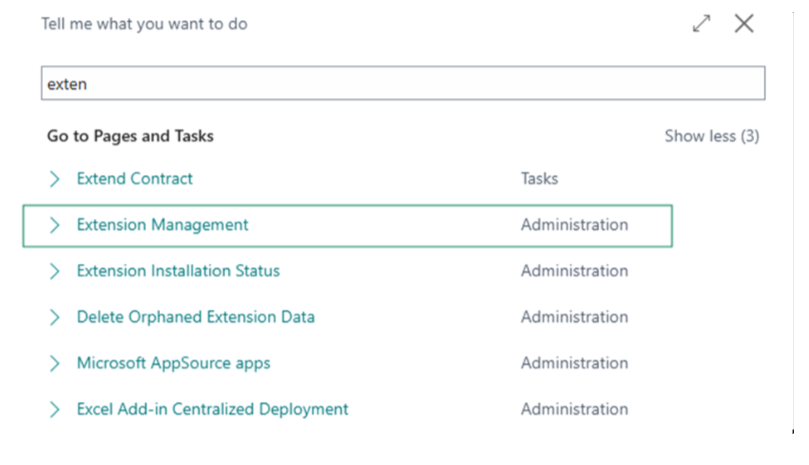
Task: Open Microsoft AppSource apps page
Action: click(173, 363)
